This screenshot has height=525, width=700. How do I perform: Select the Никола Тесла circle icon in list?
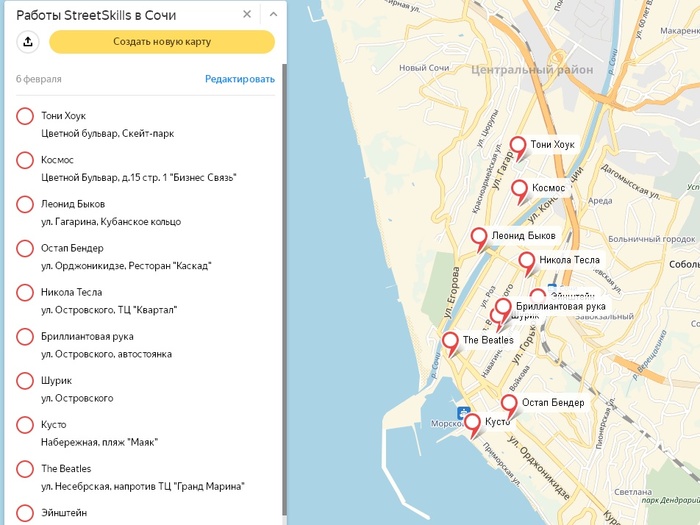25,293
